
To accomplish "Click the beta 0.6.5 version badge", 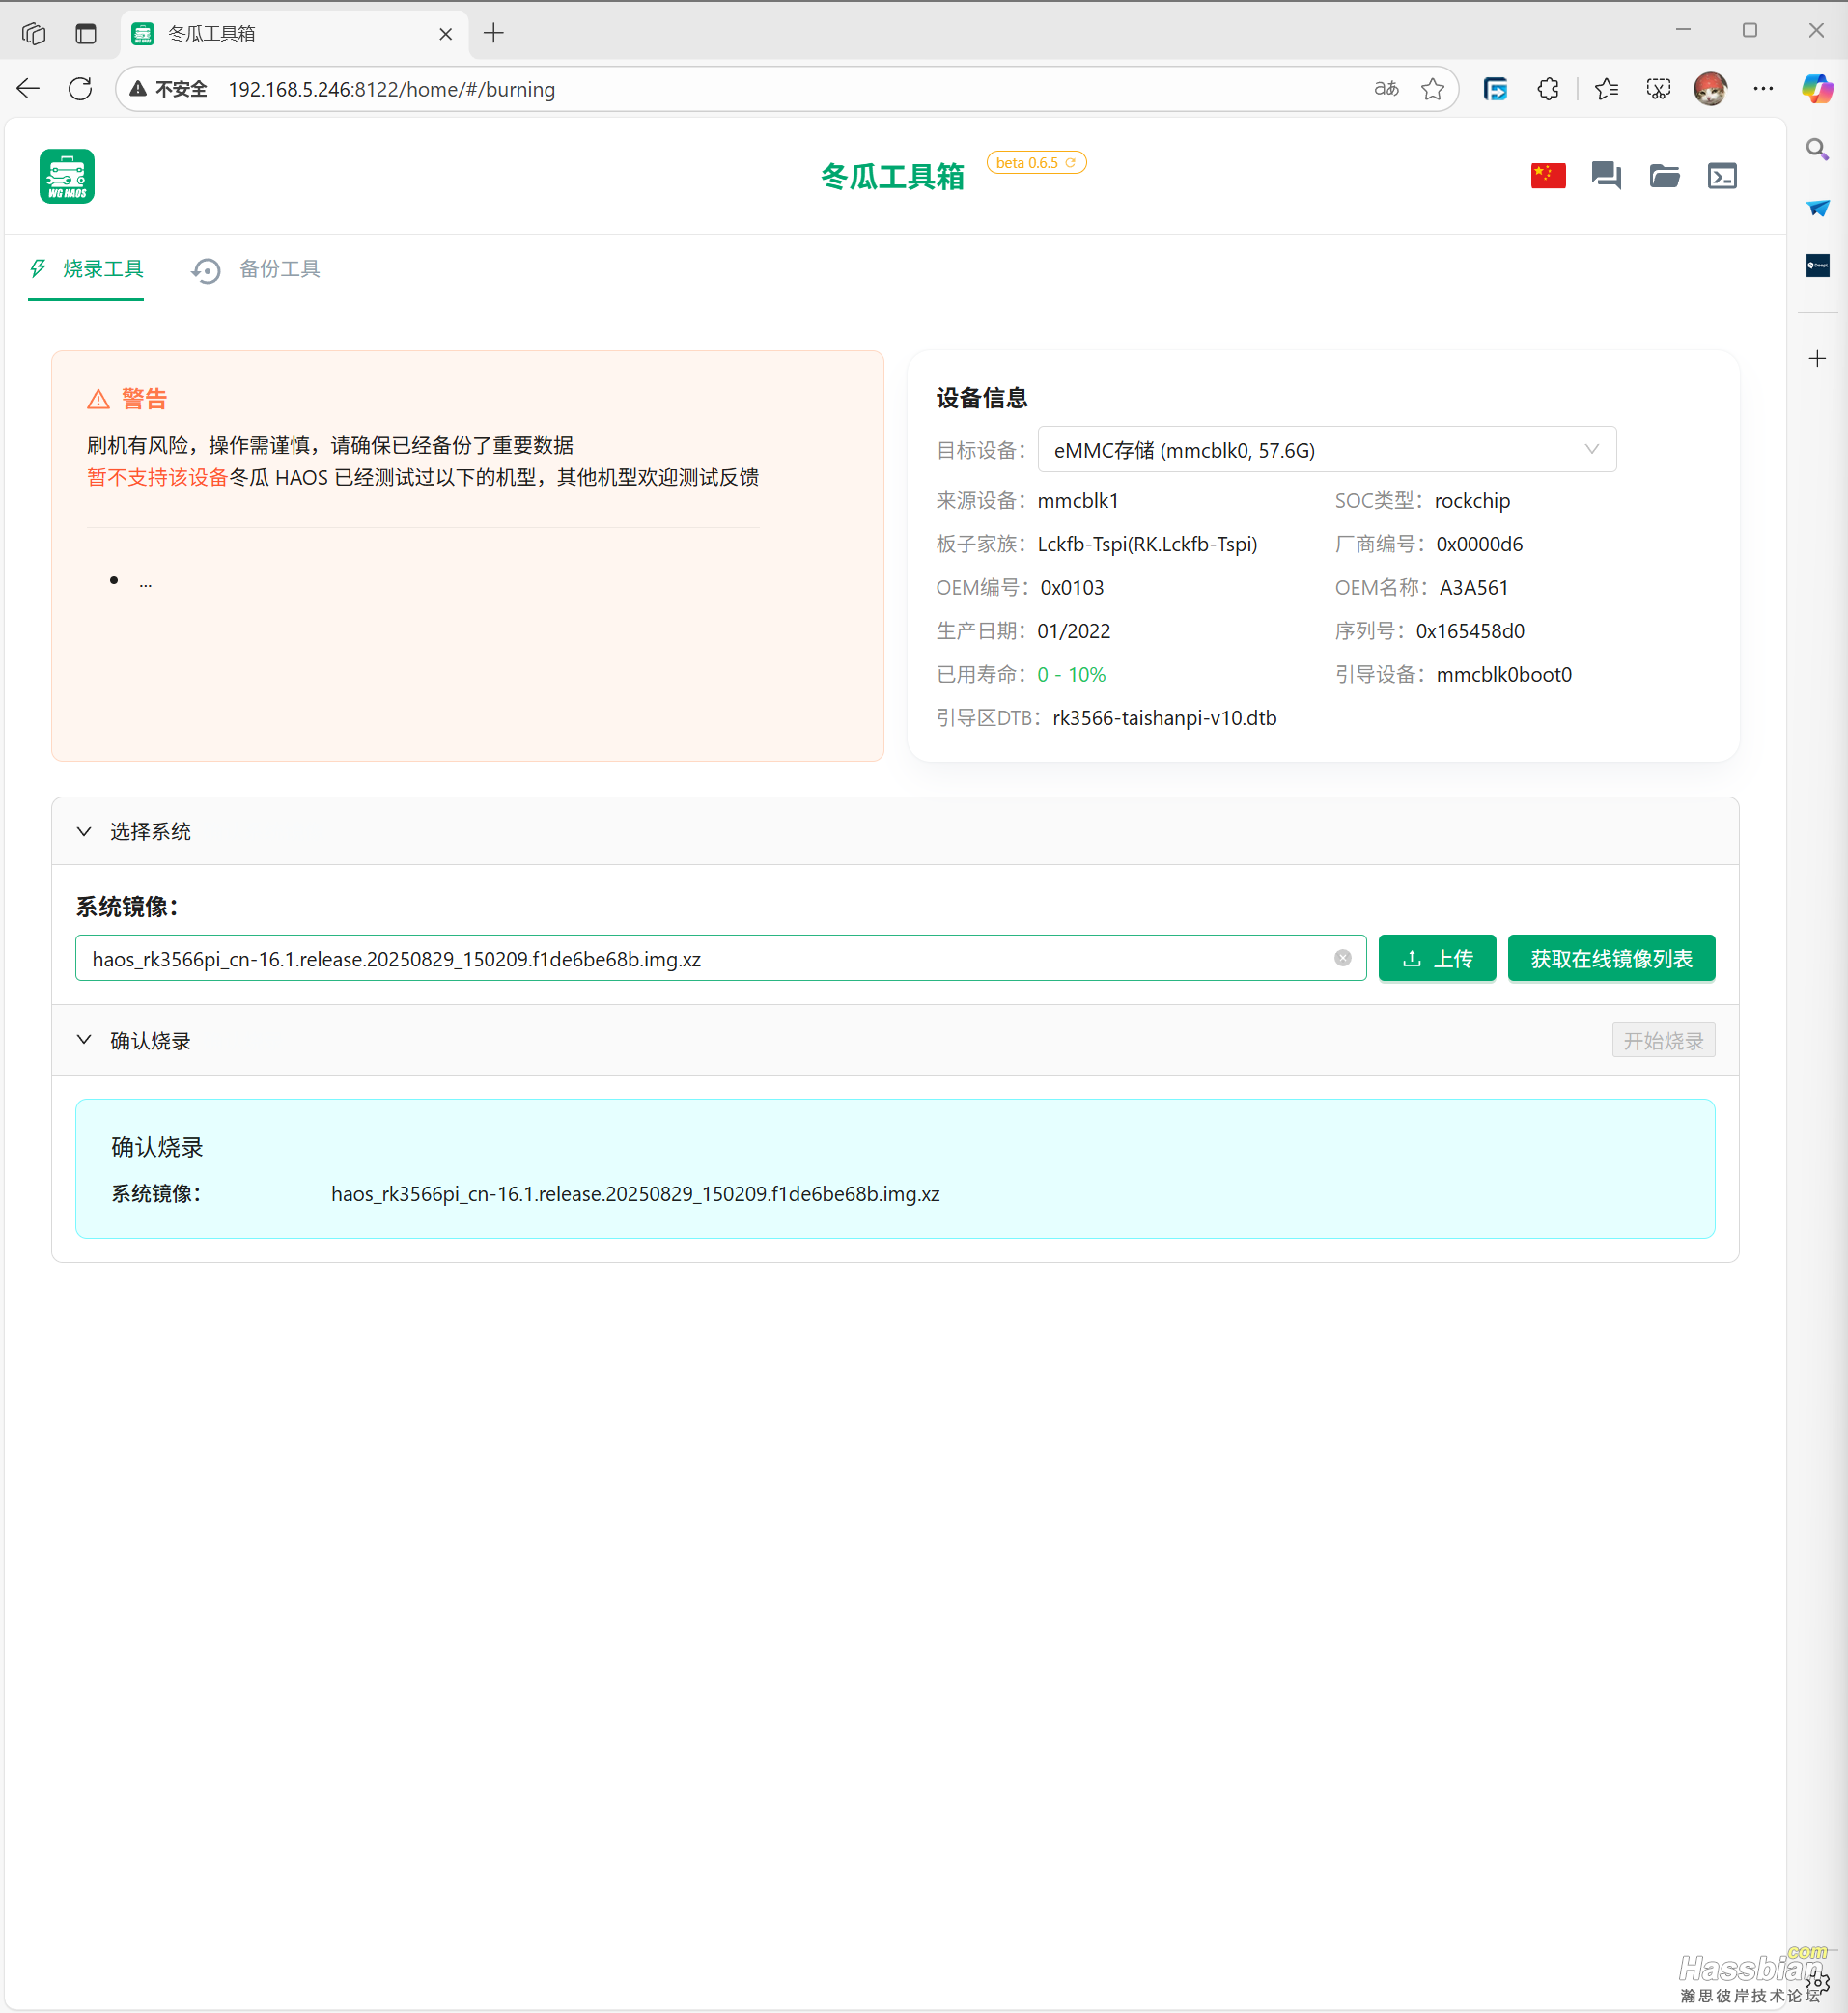I will (1035, 163).
